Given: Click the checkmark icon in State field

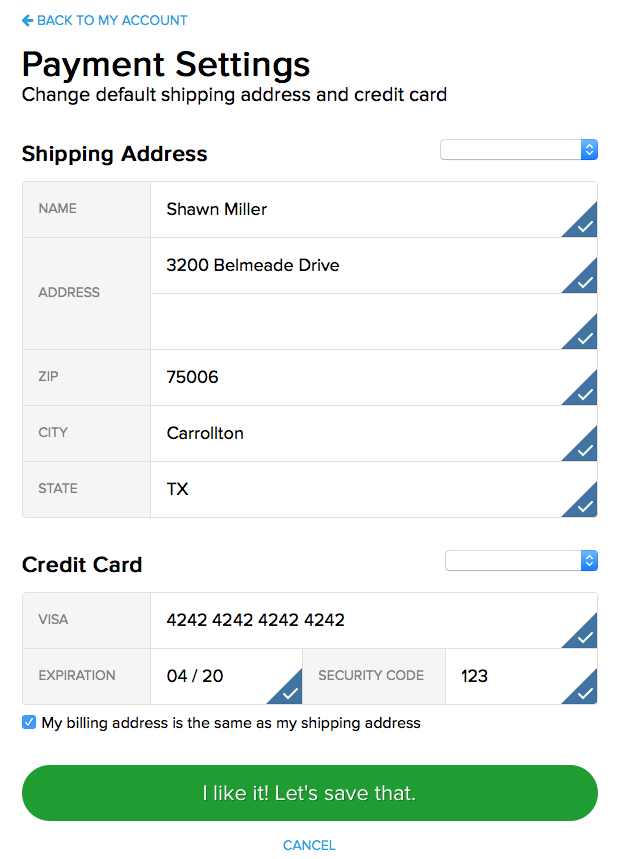Looking at the screenshot, I should coord(585,505).
